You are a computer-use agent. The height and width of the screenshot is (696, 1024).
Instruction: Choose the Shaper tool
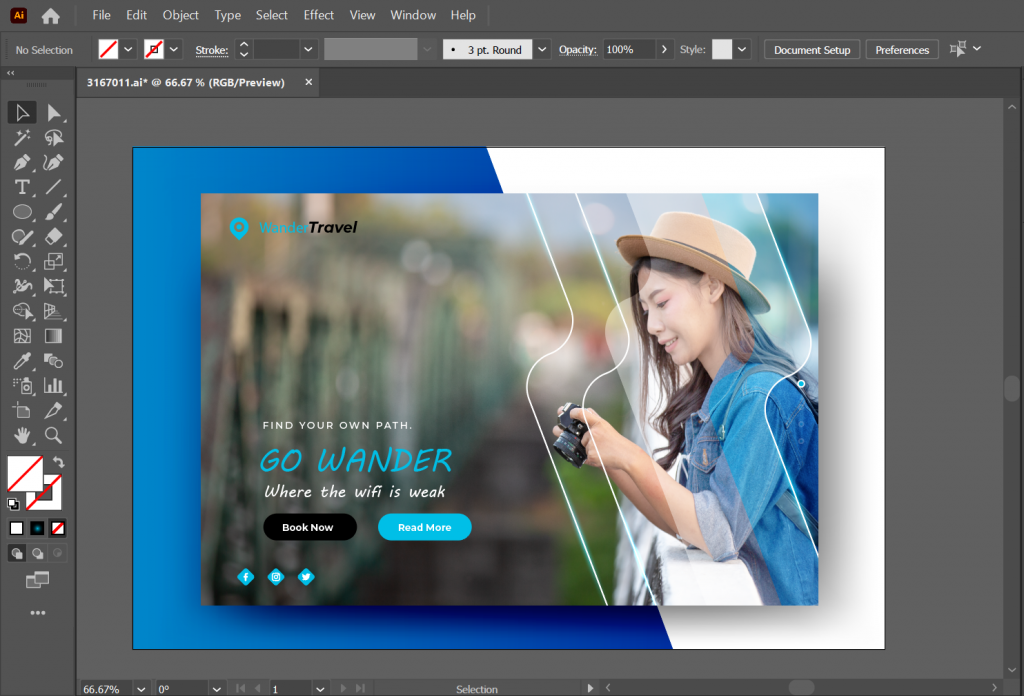point(22,237)
